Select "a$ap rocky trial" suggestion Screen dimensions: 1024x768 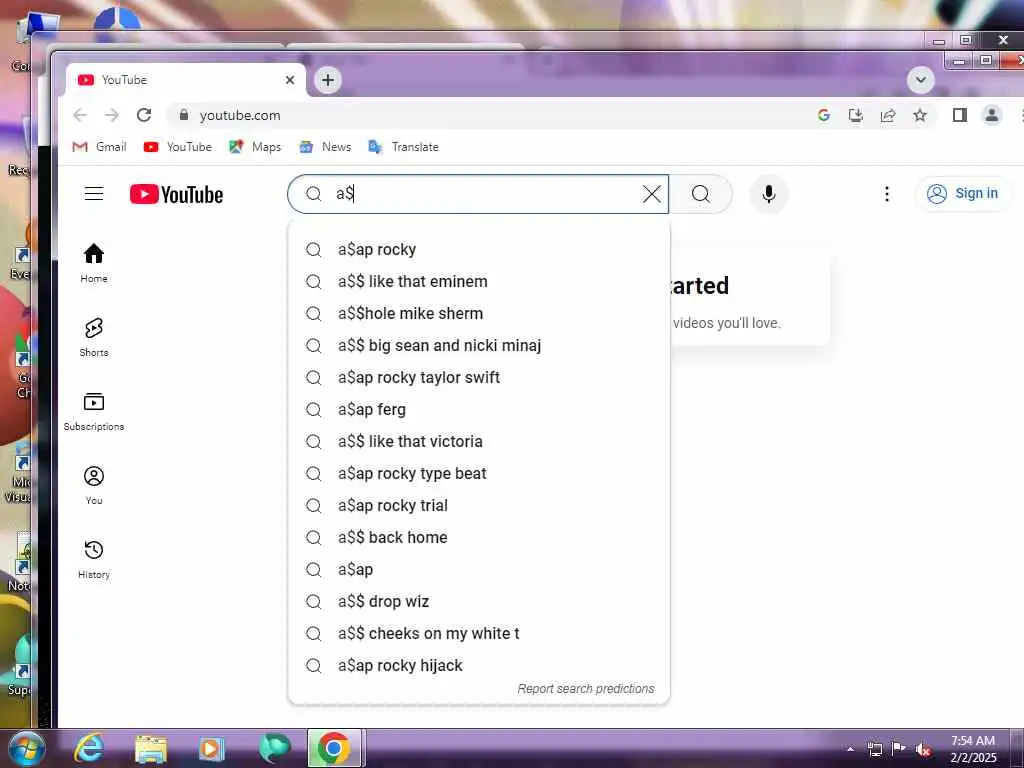coord(479,505)
